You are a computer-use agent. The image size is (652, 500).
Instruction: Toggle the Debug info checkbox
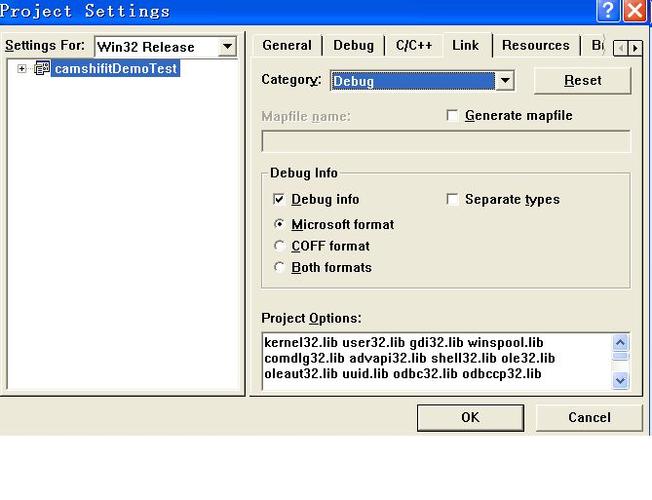coord(279,200)
